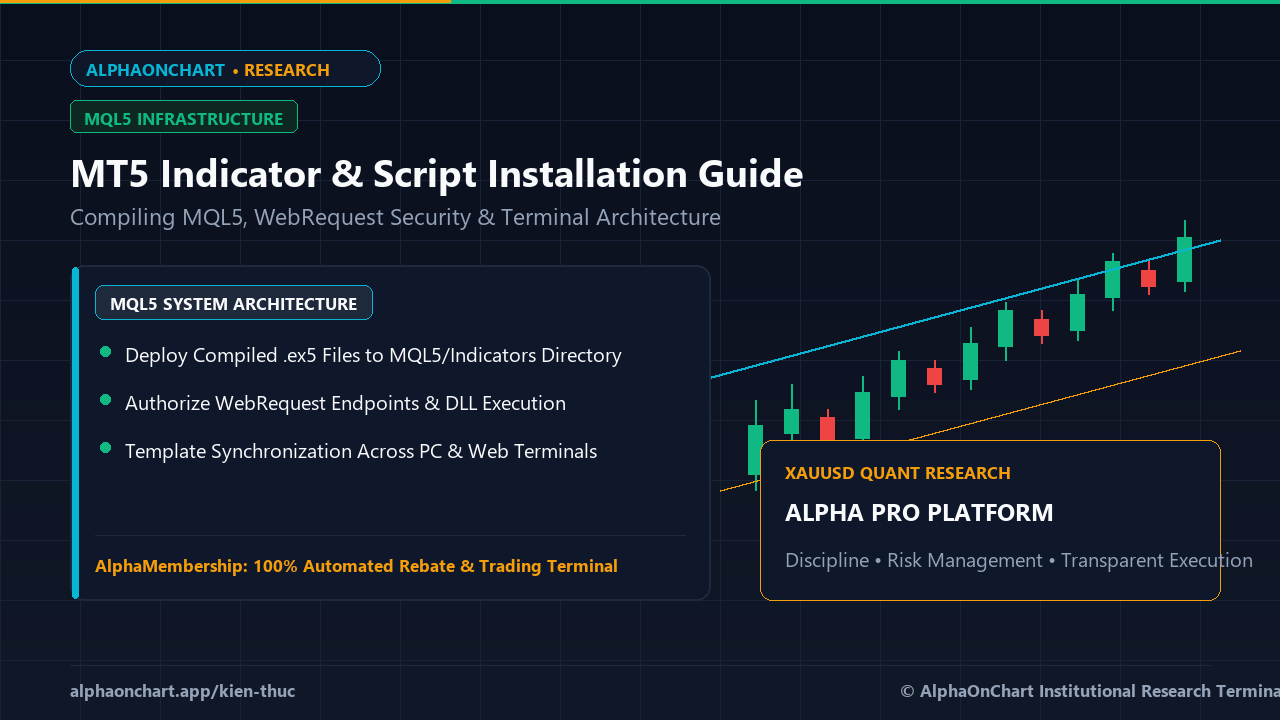Click the © AlphaOnChart Institutional Research footer text
The width and height of the screenshot is (1280, 720).
click(1090, 691)
